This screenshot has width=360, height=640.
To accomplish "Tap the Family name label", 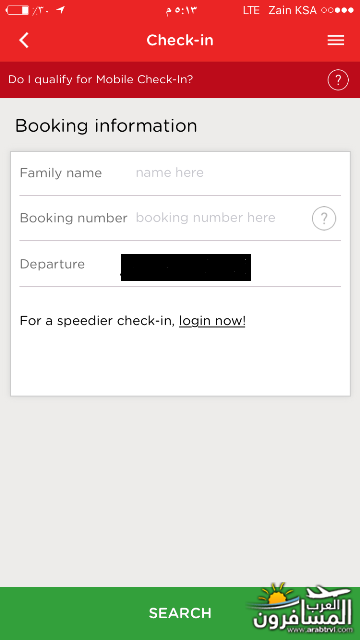I will click(x=61, y=173).
